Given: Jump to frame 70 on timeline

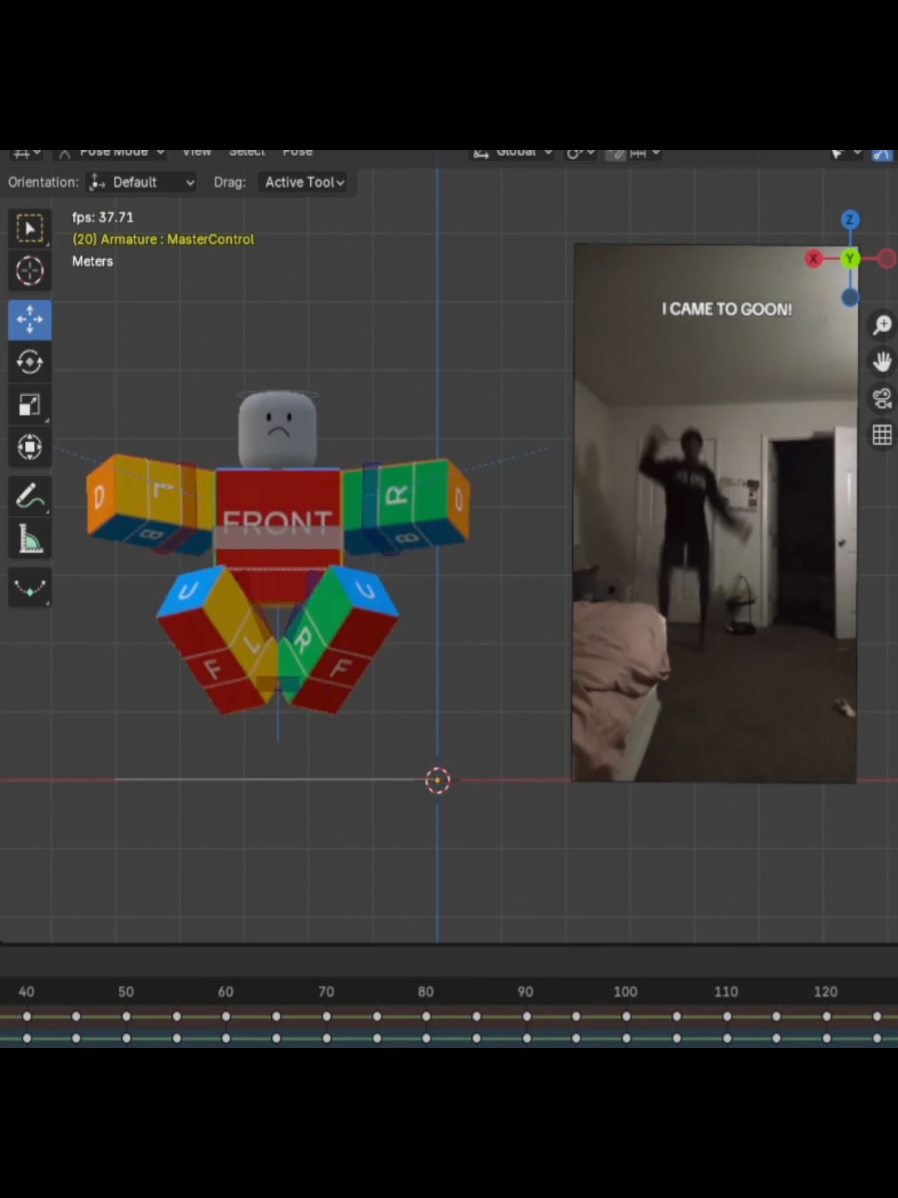Looking at the screenshot, I should coord(326,992).
